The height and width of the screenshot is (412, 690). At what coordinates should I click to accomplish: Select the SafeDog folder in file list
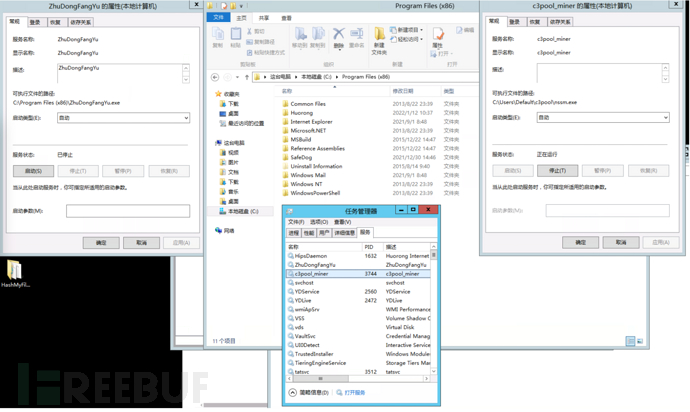click(301, 157)
